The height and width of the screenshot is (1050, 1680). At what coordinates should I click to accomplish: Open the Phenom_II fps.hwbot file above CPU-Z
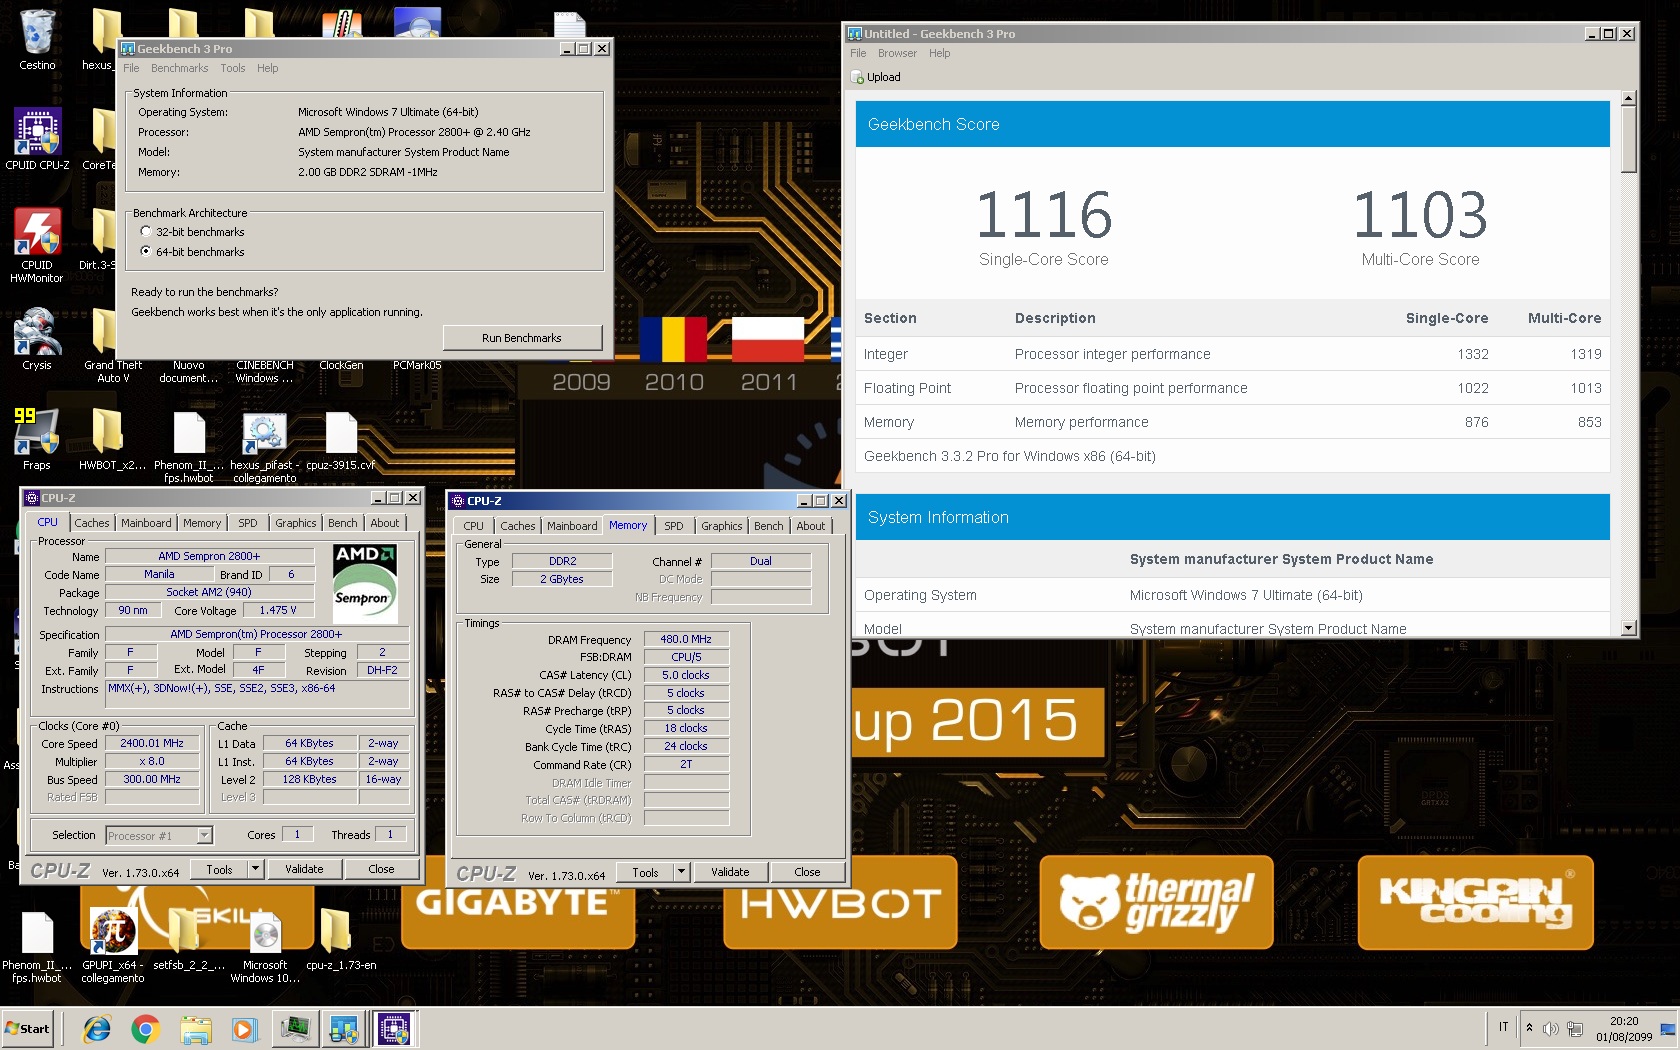[x=189, y=446]
